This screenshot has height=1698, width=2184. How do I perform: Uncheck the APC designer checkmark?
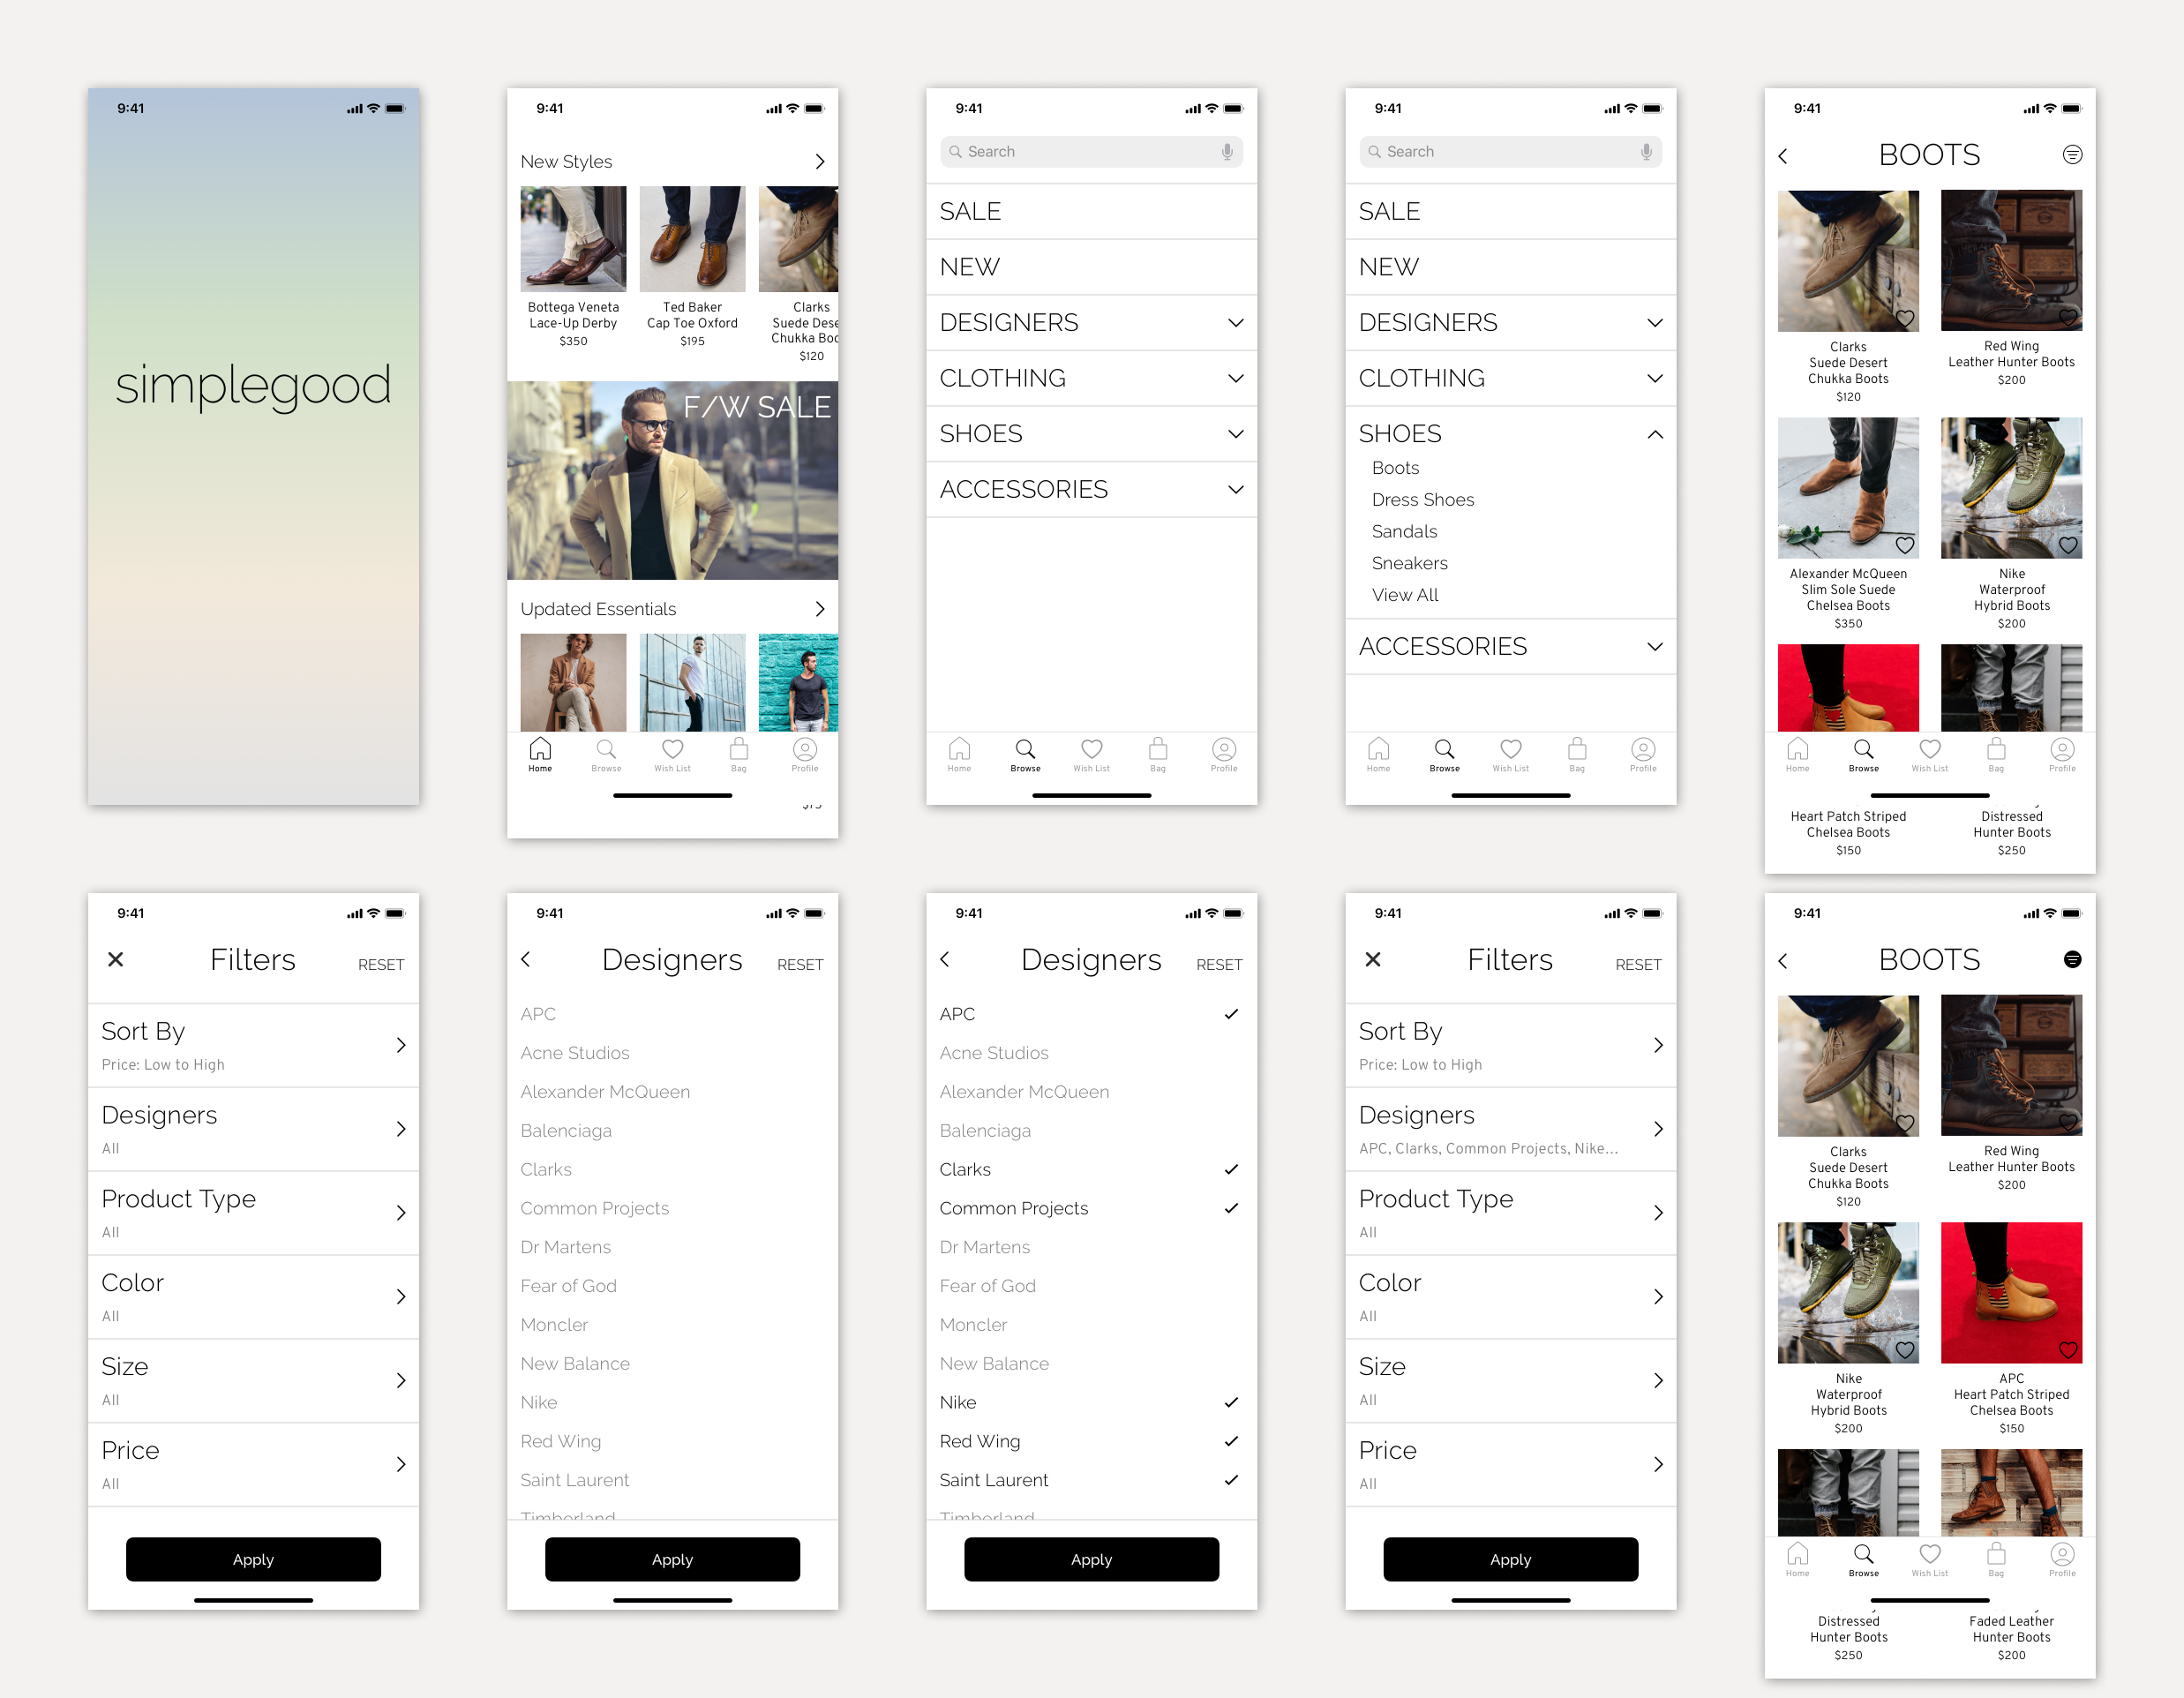[1231, 1014]
